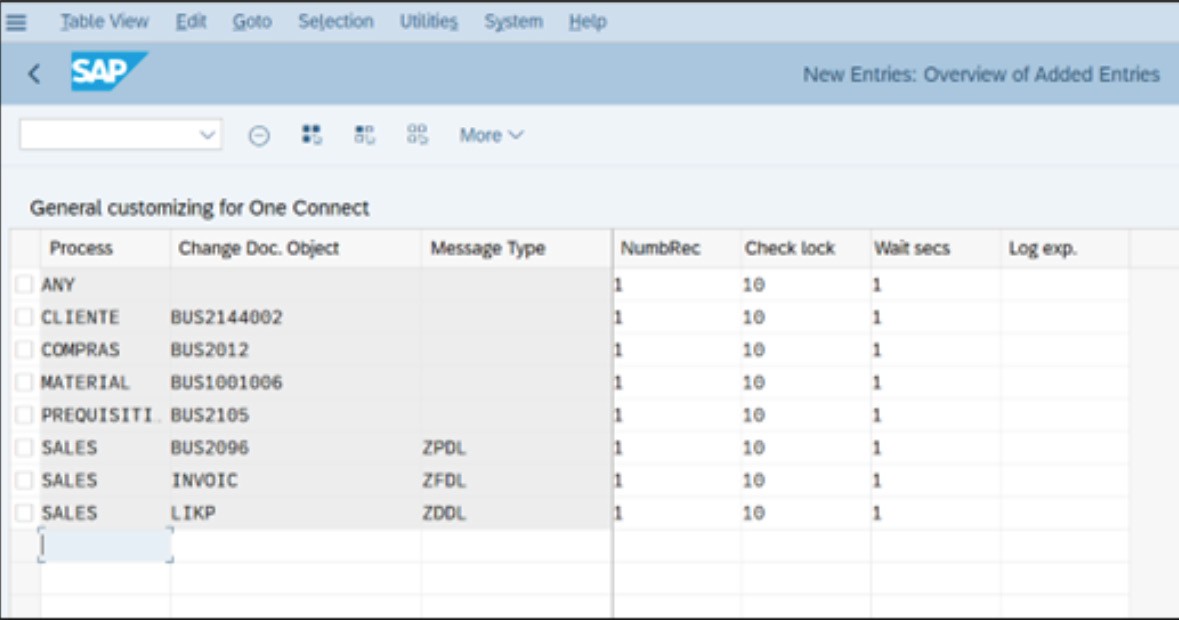Click the Log exp. field in the CLIENTE row
The height and width of the screenshot is (620, 1179).
point(1065,317)
